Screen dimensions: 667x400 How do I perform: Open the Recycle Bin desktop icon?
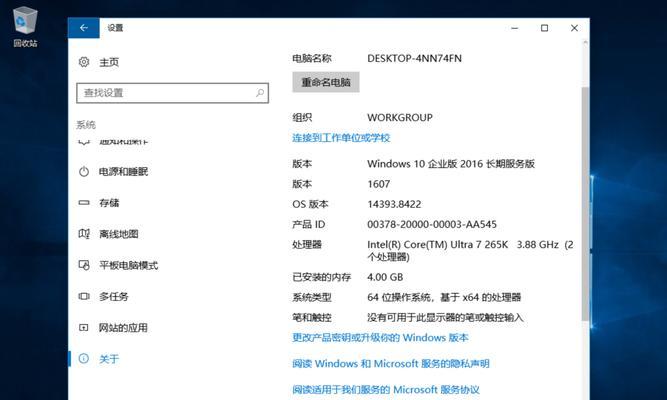point(25,26)
